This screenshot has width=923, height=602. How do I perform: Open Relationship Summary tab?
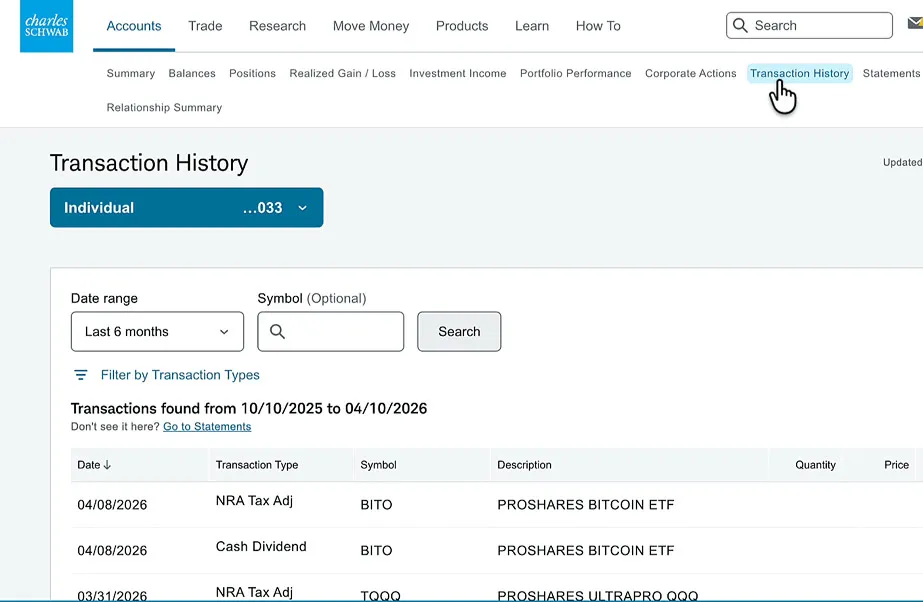[164, 107]
